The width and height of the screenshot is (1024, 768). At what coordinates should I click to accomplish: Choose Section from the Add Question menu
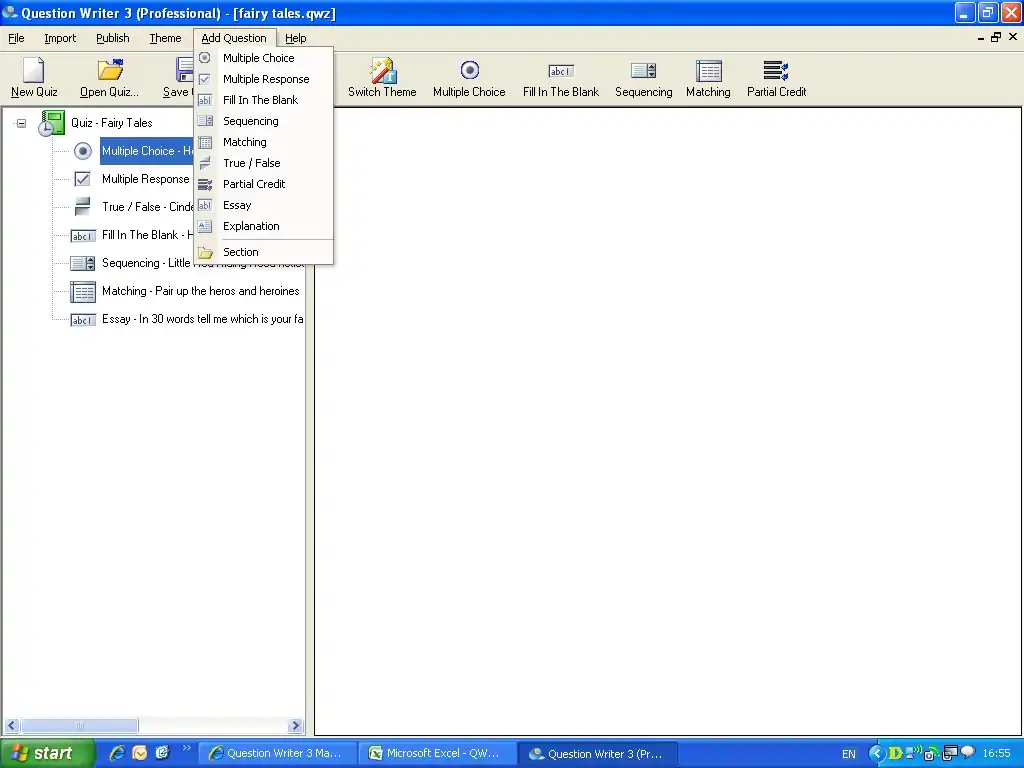[240, 252]
